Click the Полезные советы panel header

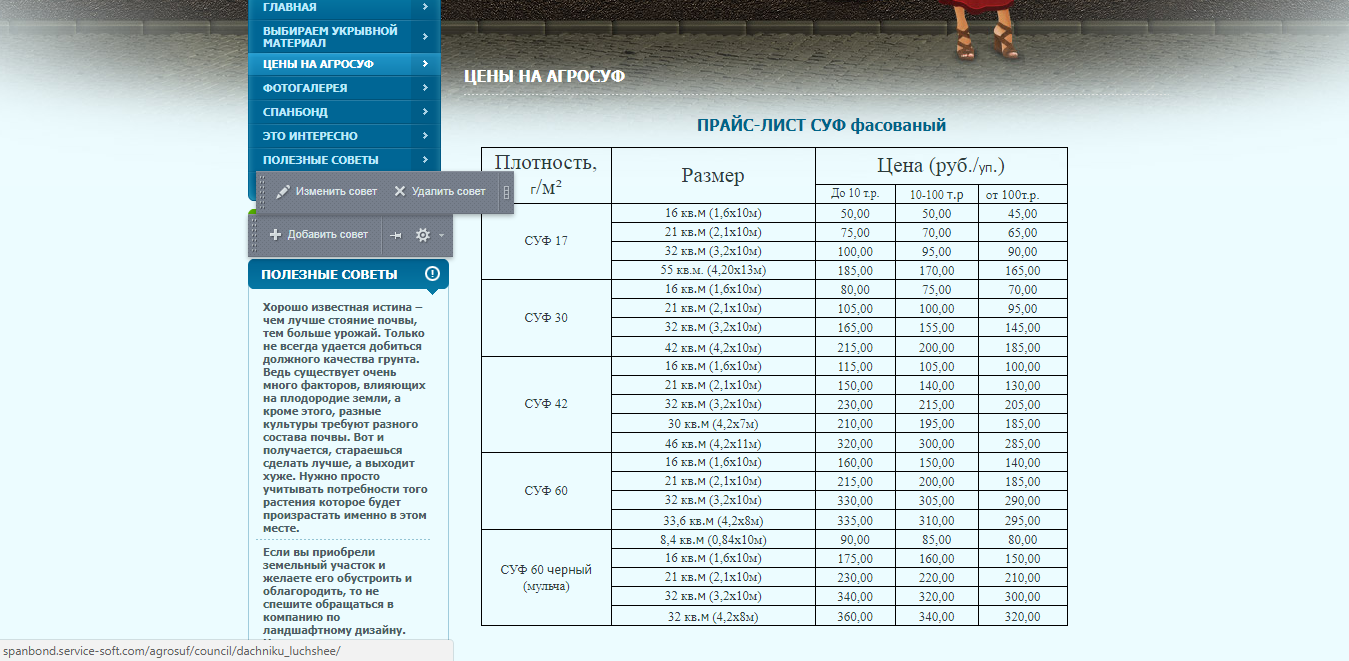[x=348, y=274]
